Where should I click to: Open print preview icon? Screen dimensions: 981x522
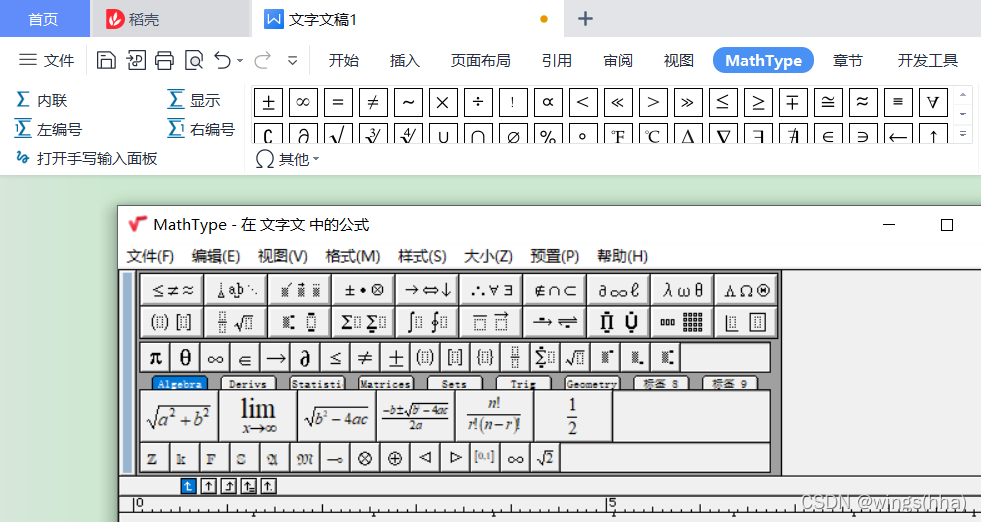click(x=194, y=60)
